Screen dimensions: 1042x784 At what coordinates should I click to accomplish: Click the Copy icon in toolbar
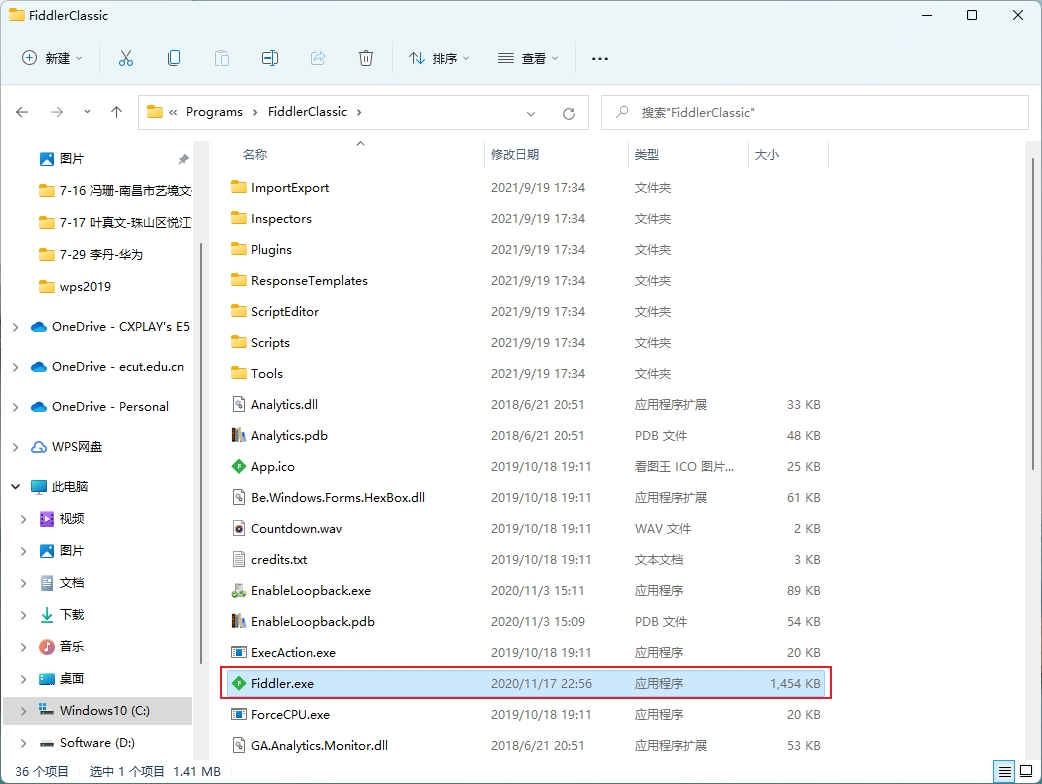174,58
